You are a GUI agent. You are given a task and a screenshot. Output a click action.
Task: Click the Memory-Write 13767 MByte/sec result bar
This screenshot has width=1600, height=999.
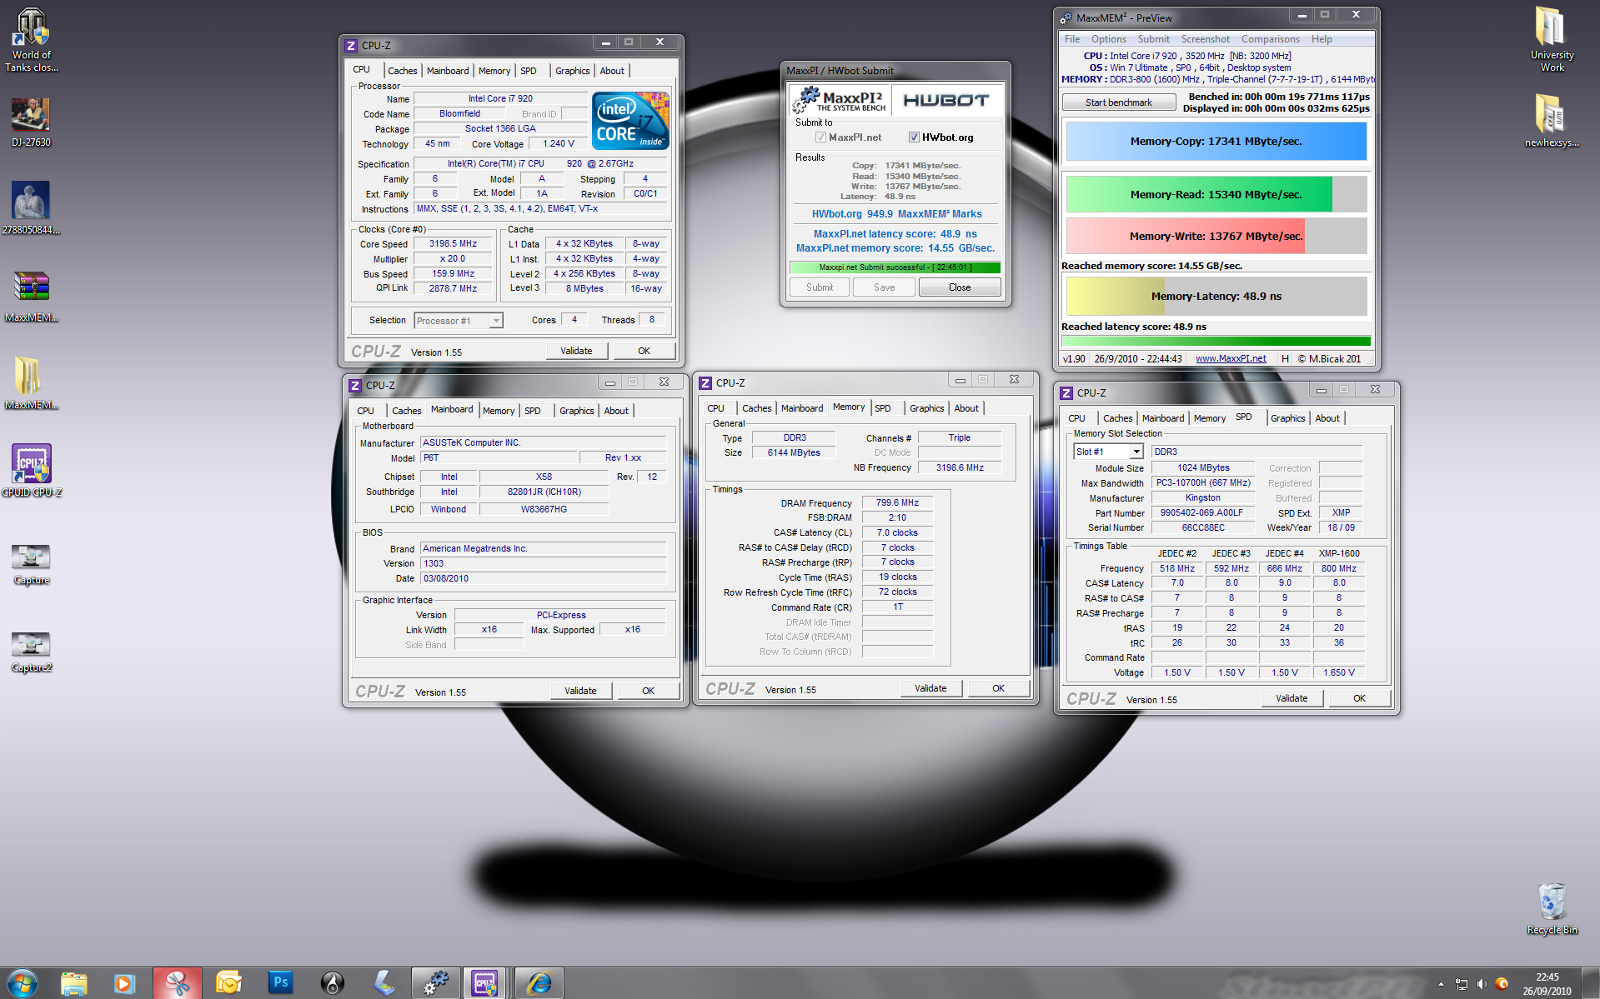pyautogui.click(x=1216, y=236)
